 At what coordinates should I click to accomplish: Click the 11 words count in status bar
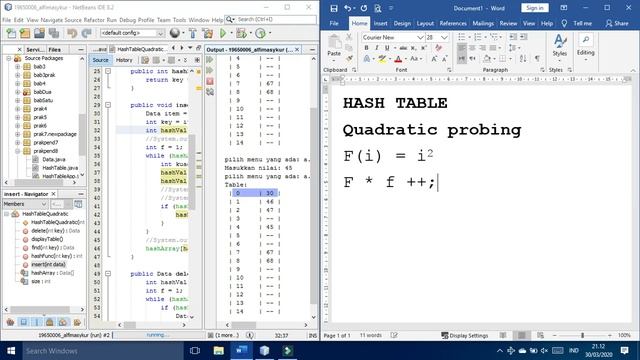[370, 336]
